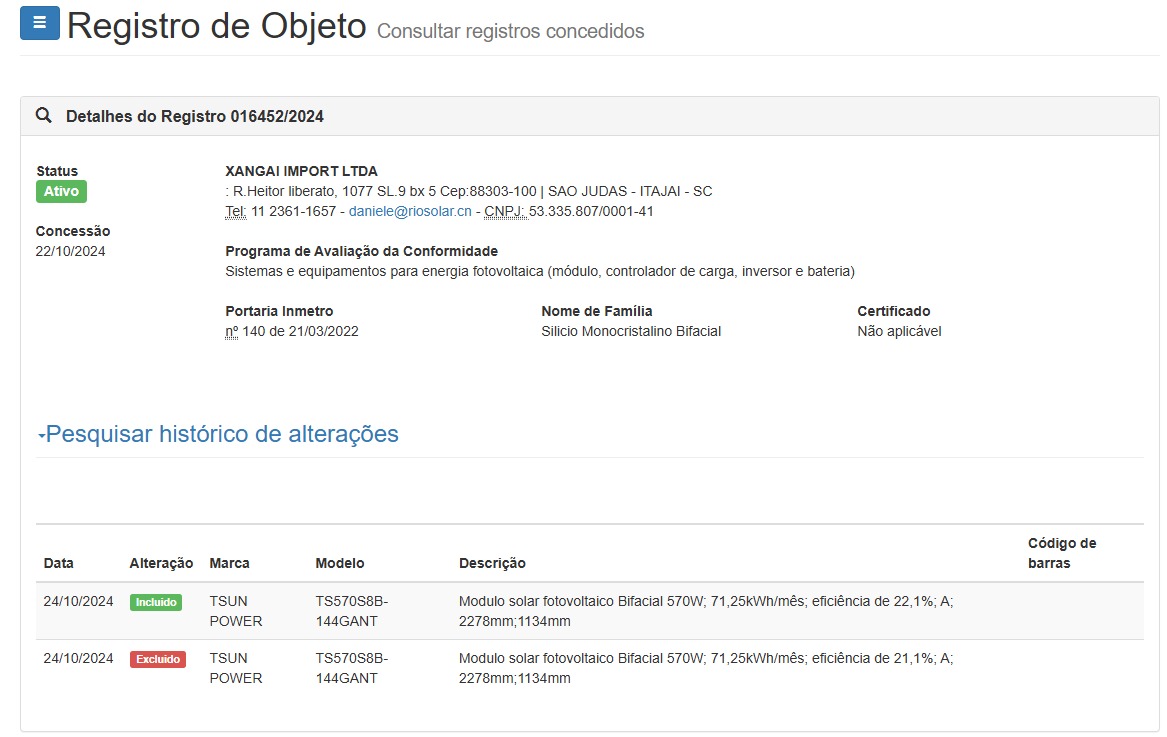Click the Consultar registros concedidos subtitle

pyautogui.click(x=511, y=31)
